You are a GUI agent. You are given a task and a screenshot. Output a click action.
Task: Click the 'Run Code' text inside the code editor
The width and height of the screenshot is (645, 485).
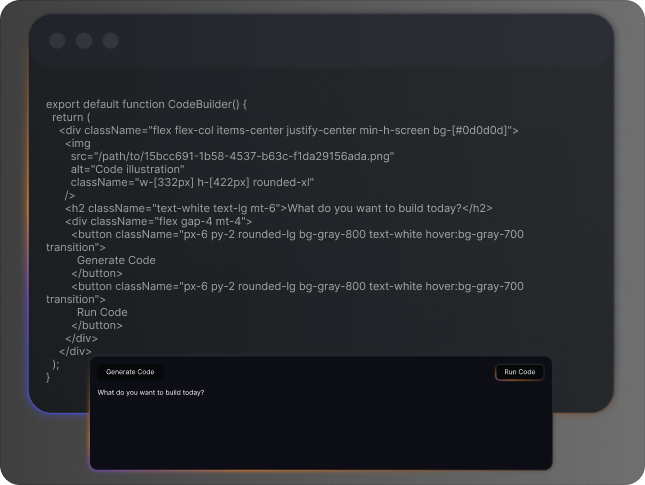pyautogui.click(x=102, y=312)
